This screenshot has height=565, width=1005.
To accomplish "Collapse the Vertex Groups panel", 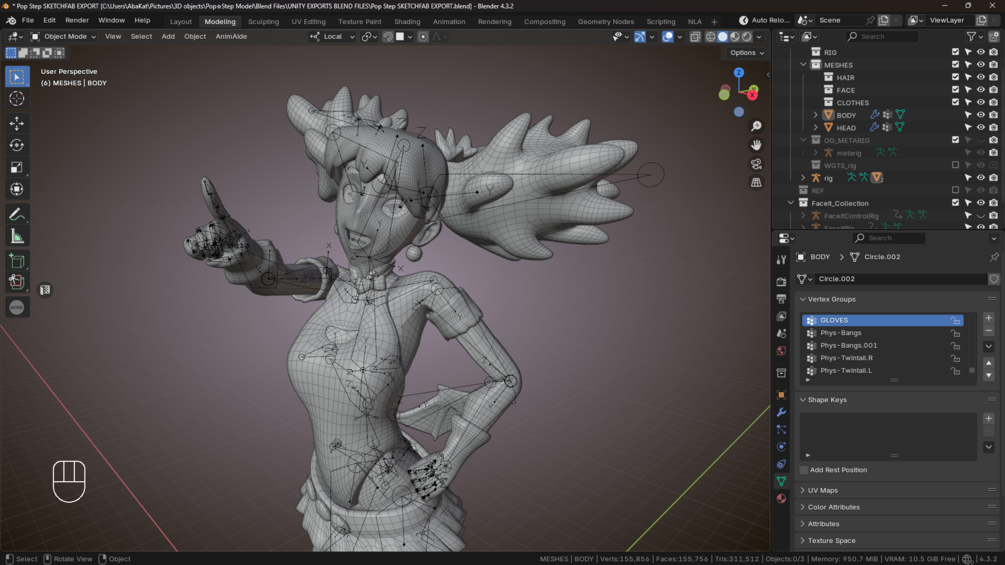I will click(x=803, y=299).
